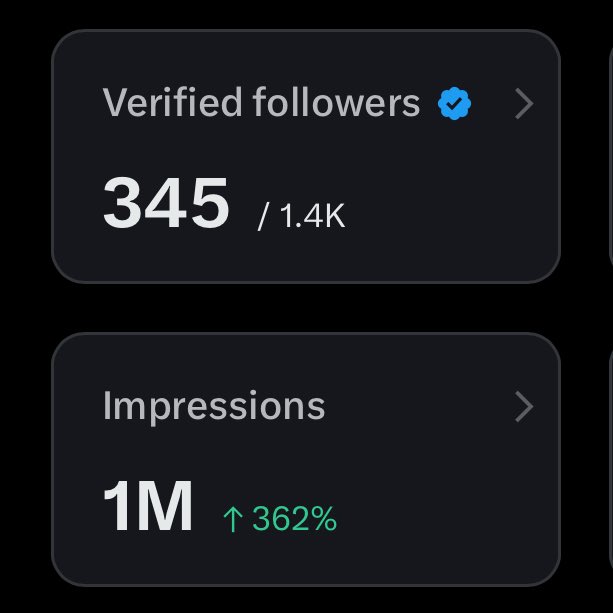This screenshot has width=613, height=613.
Task: Open the Impressions card
Action: click(306, 459)
